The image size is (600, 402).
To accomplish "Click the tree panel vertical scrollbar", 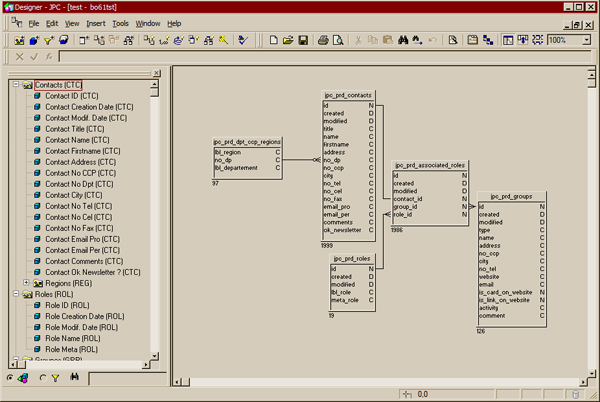I will (x=155, y=220).
